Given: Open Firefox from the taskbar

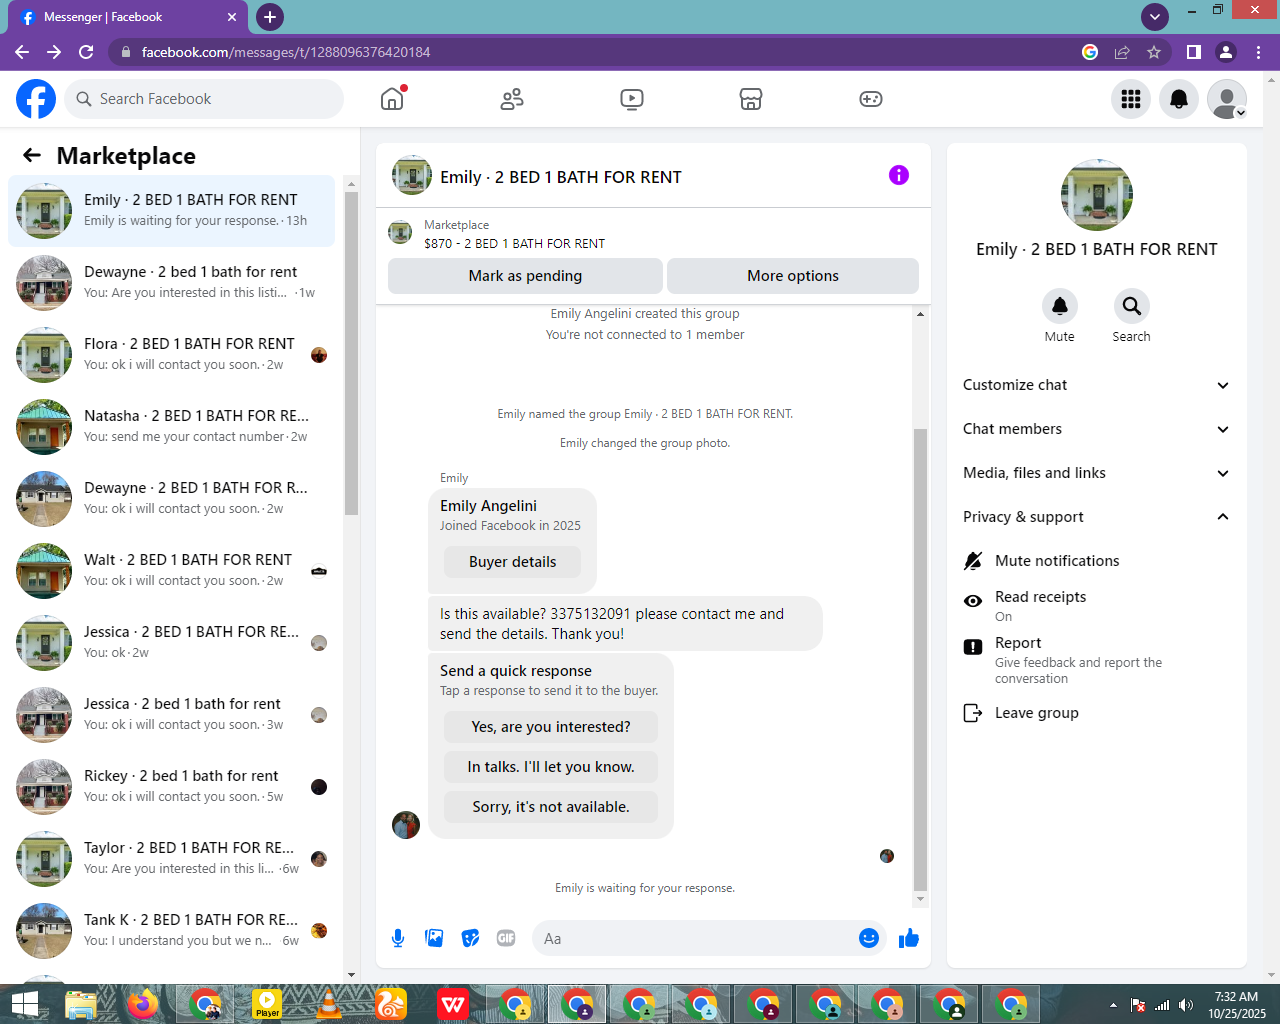Looking at the screenshot, I should [x=143, y=1004].
